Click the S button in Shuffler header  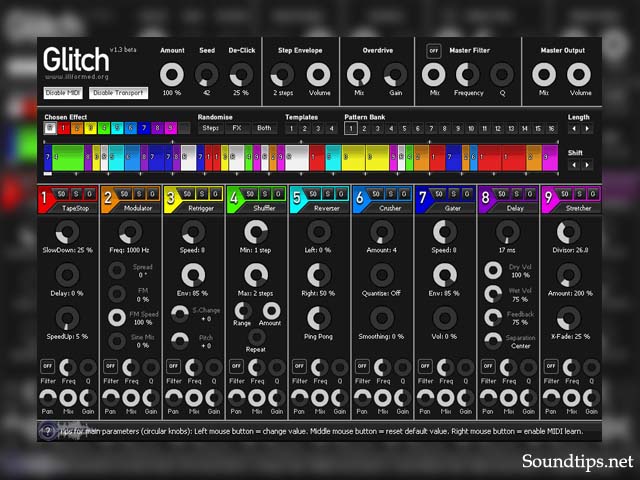click(265, 194)
